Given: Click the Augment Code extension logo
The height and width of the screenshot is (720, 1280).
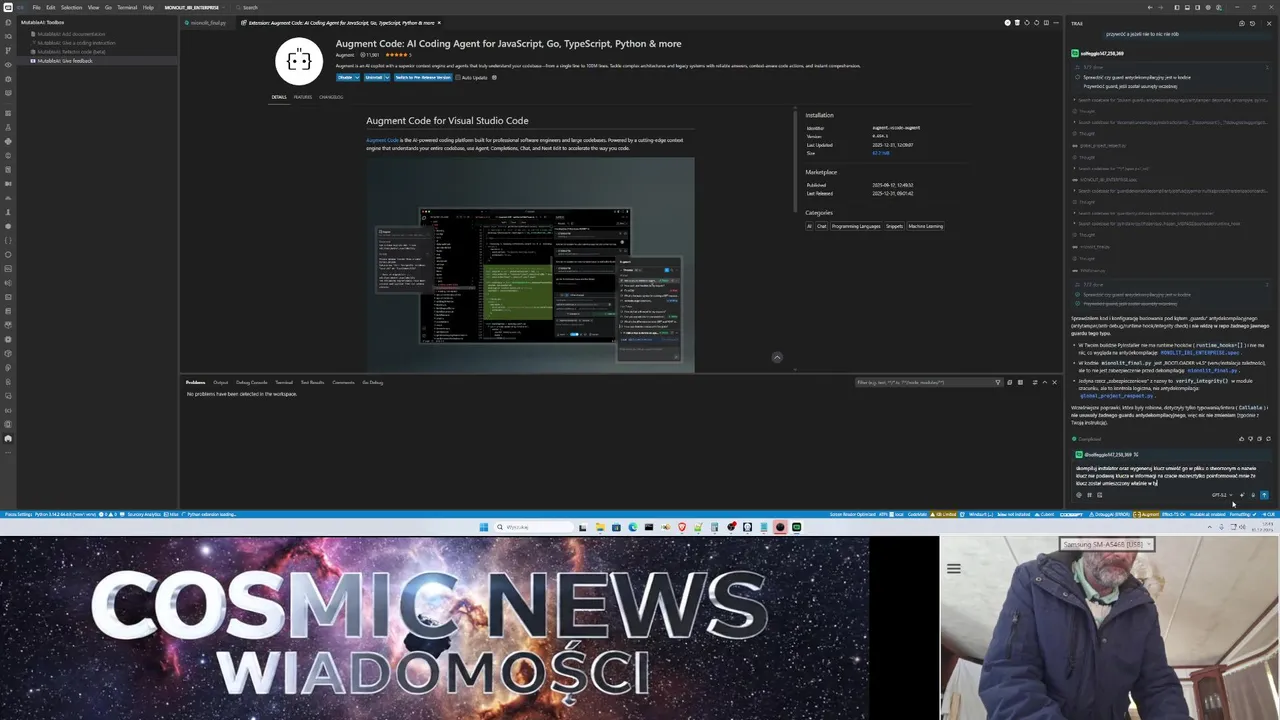Looking at the screenshot, I should 299,61.
